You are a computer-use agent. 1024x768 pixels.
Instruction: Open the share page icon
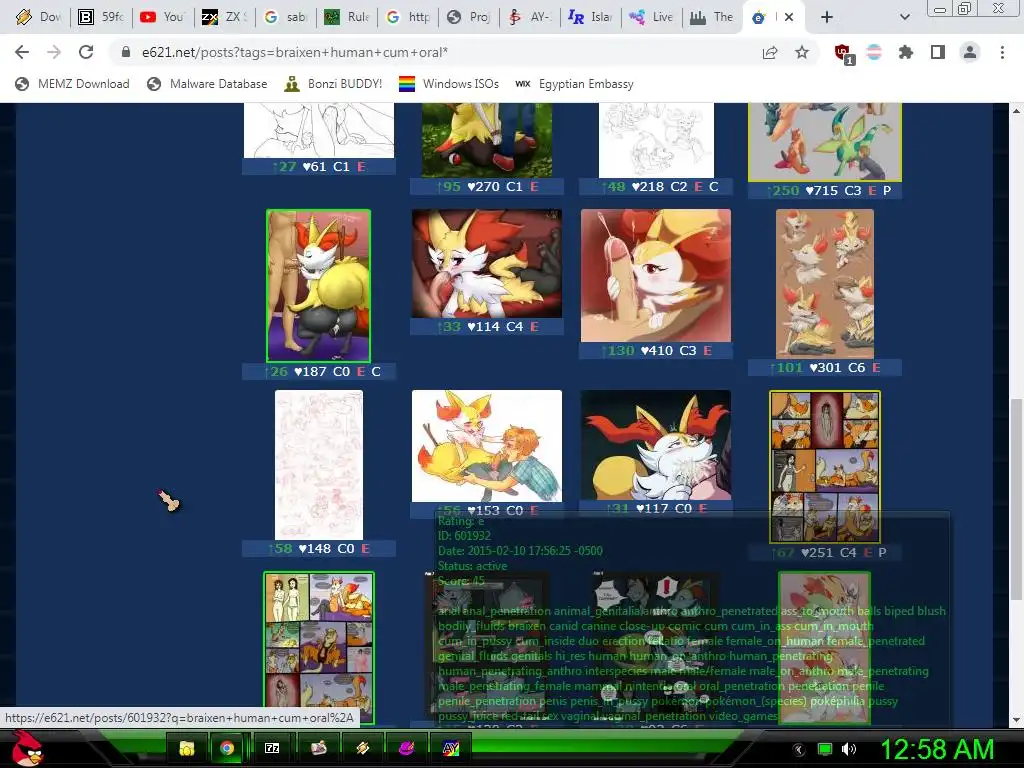770,53
